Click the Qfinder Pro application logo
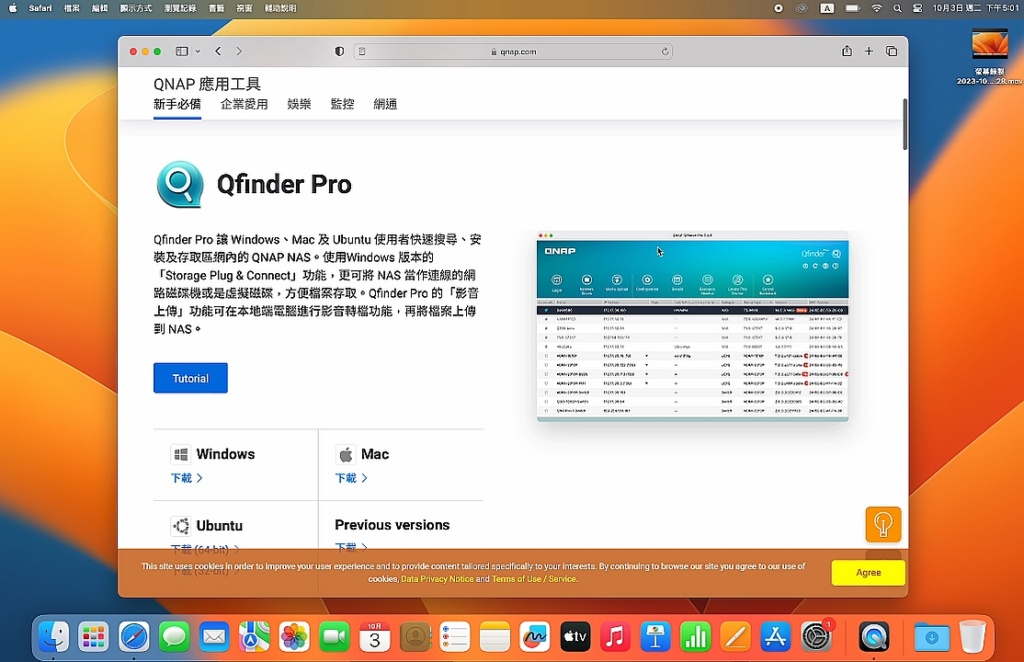This screenshot has width=1024, height=662. 179,184
